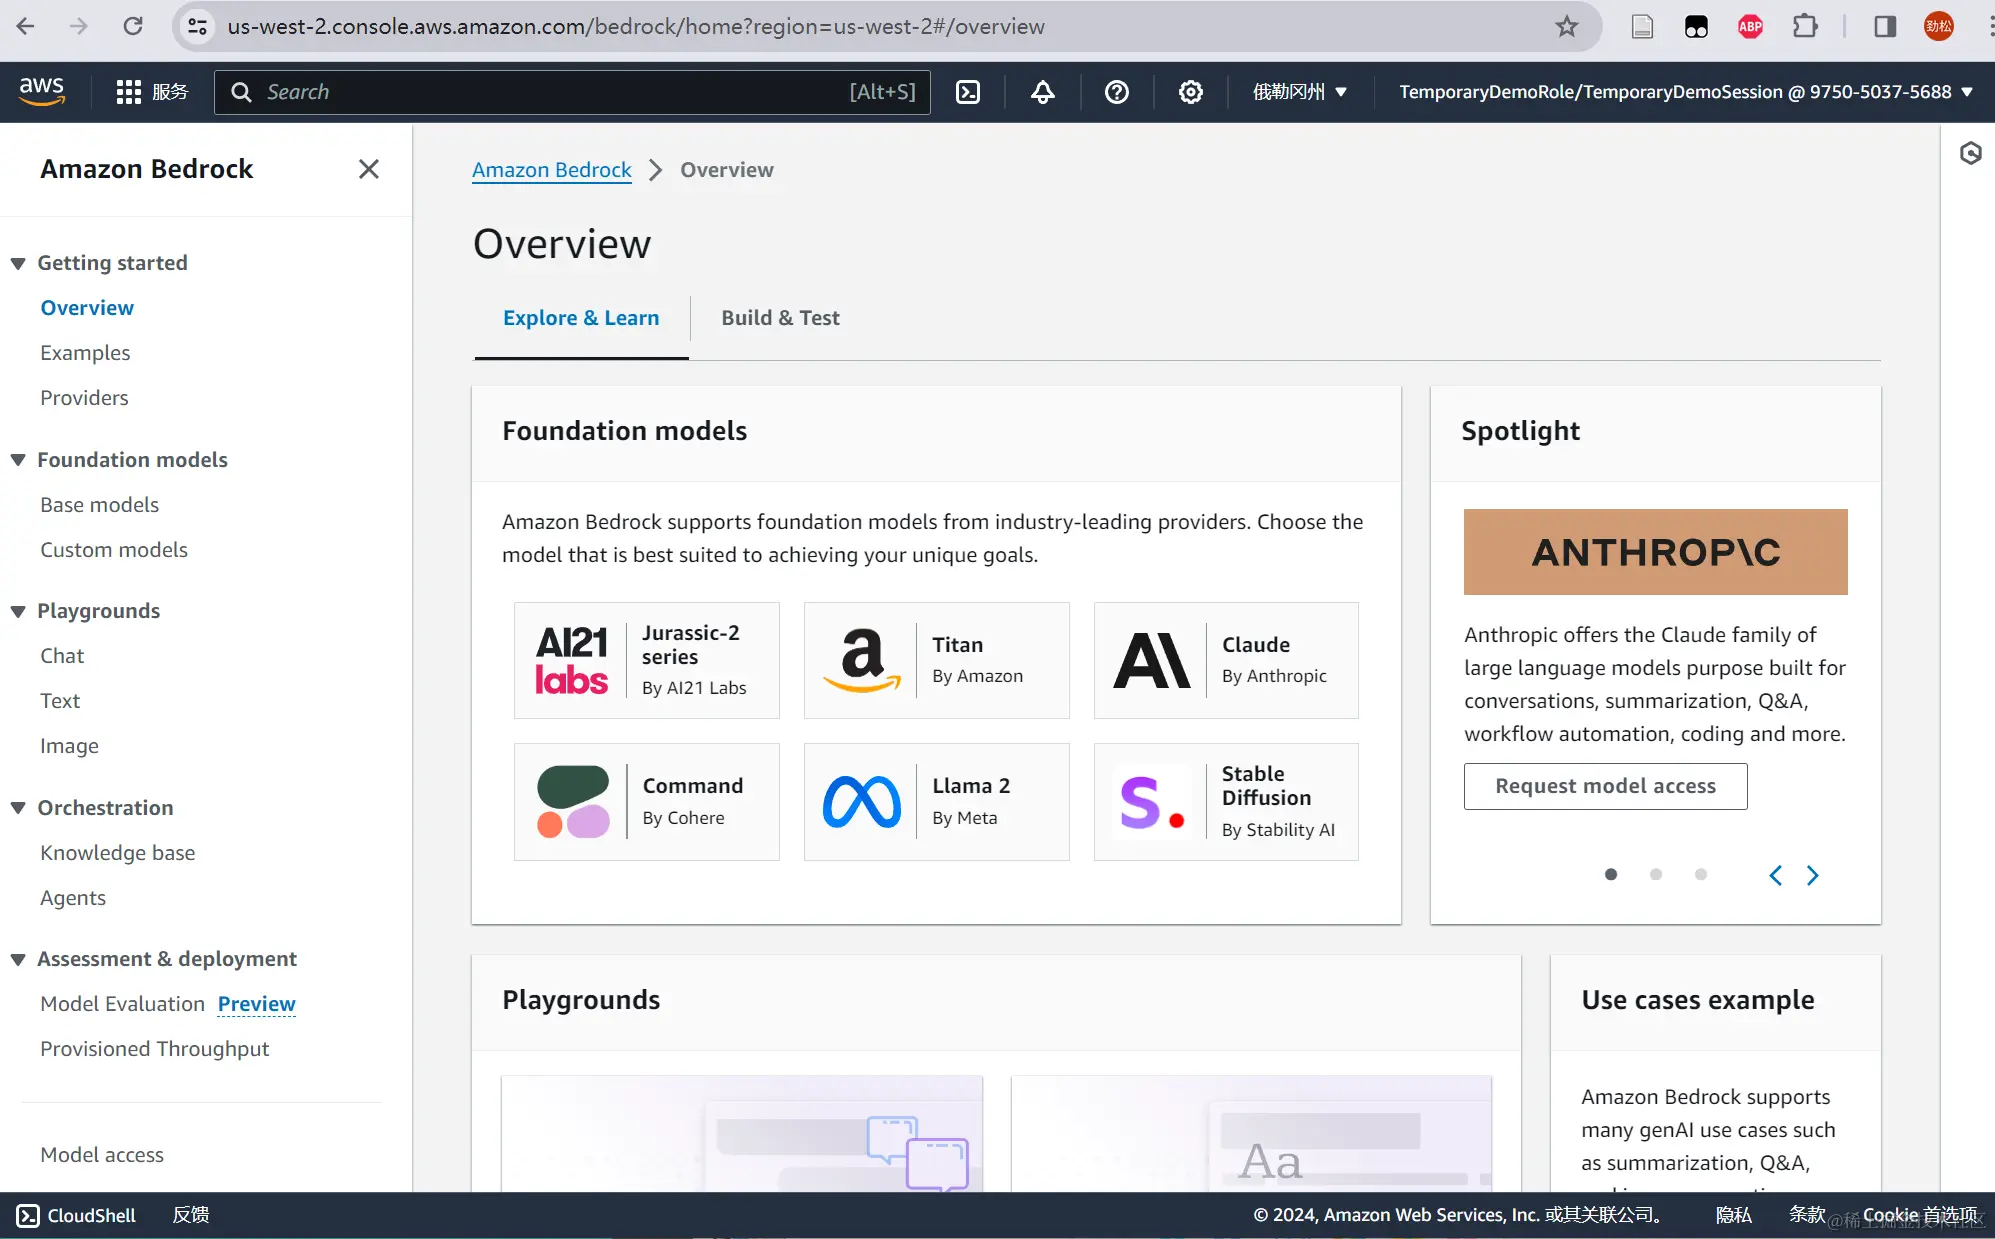Toggle the browser side panel icon
Viewport: 1995px width, 1239px height.
[x=1885, y=27]
